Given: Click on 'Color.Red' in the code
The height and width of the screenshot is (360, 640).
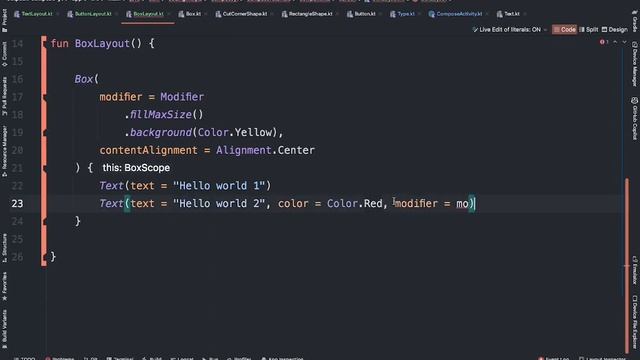Looking at the screenshot, I should pyautogui.click(x=355, y=204).
